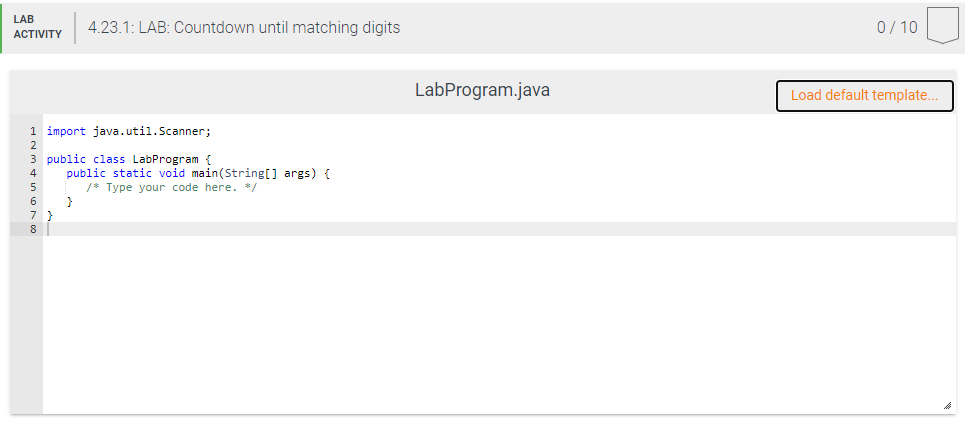This screenshot has width=965, height=426.
Task: Click the closing brace on line 7
Action: (x=50, y=215)
